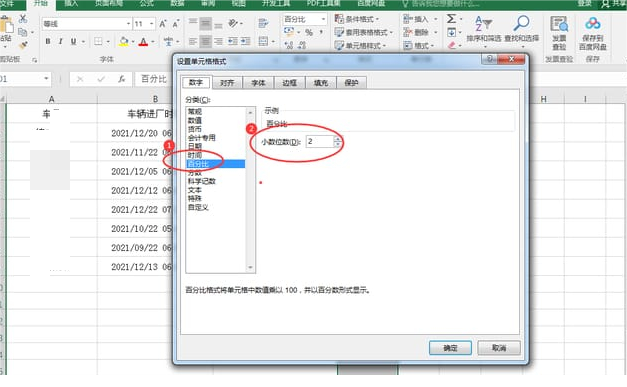Open the AutoSum sigma icon
This screenshot has height=387, width=627.
point(451,19)
